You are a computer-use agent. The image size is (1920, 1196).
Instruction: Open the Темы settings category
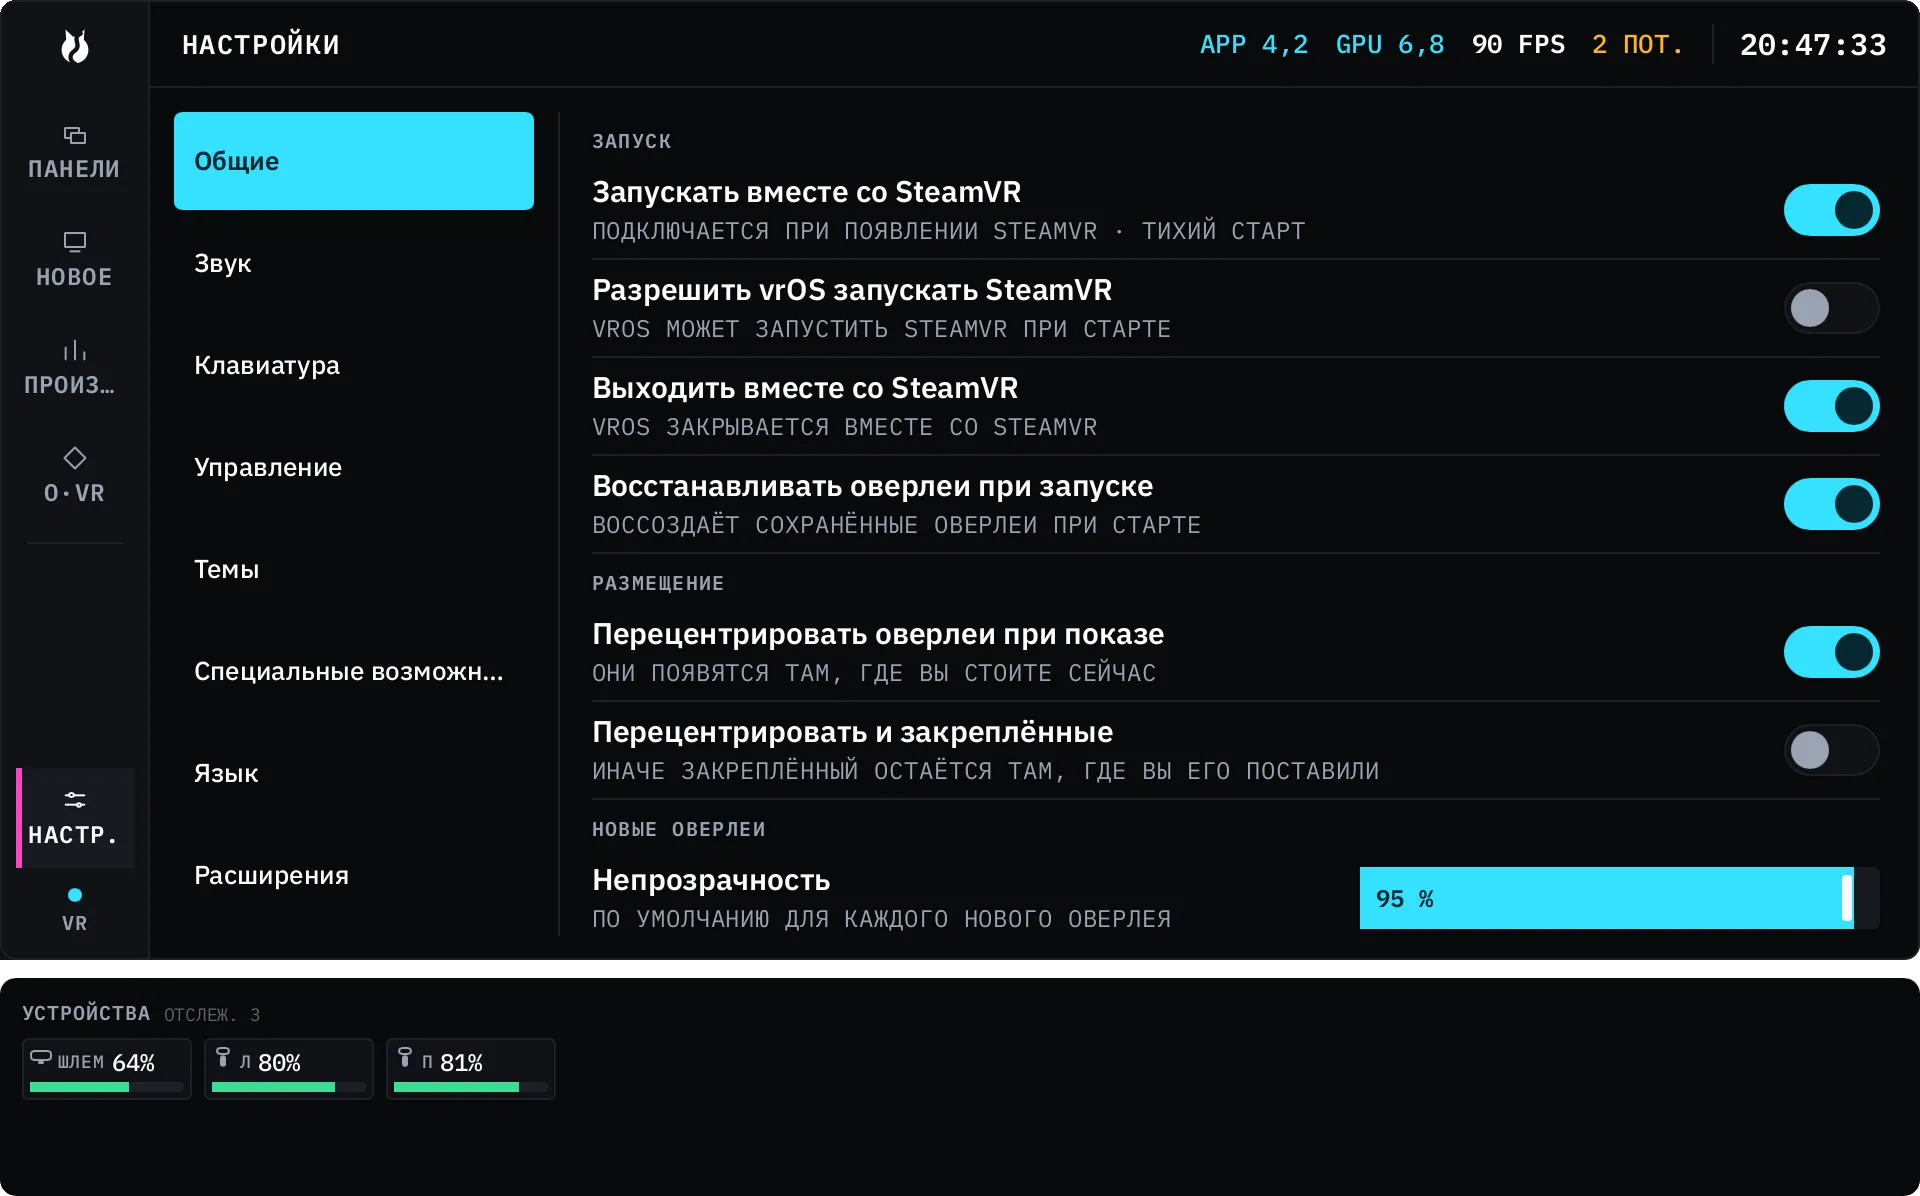(x=354, y=569)
